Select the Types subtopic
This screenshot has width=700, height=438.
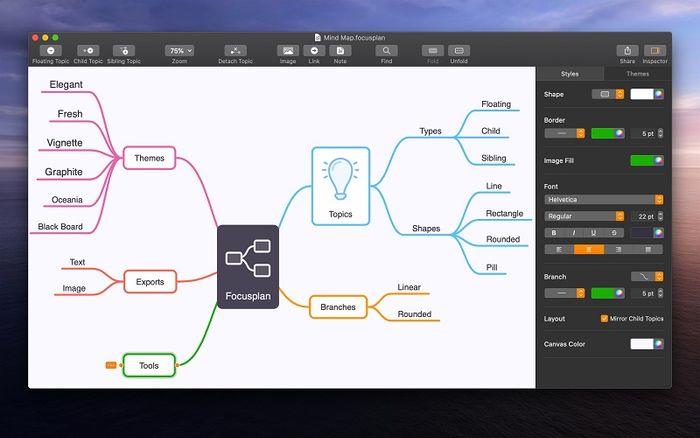point(430,131)
